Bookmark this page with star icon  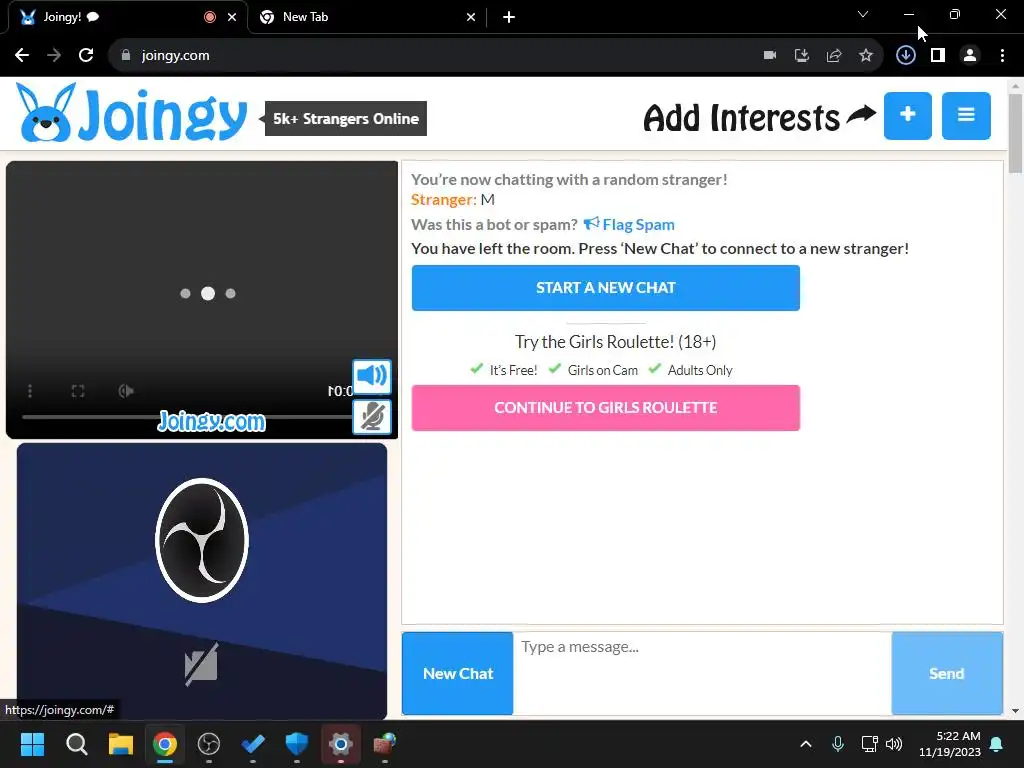click(x=866, y=56)
